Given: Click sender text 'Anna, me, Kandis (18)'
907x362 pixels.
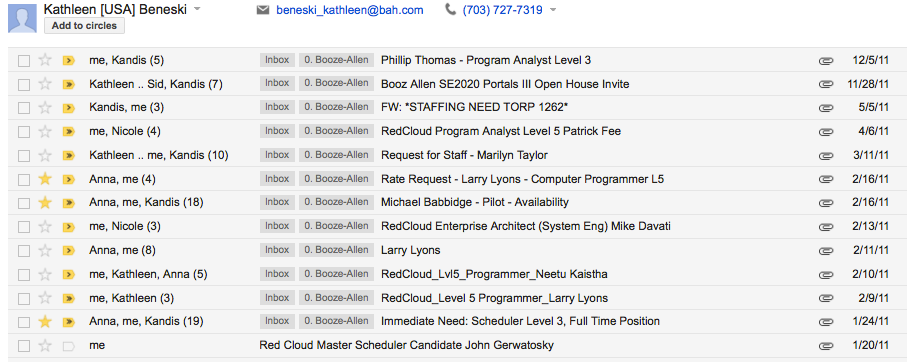Looking at the screenshot, I should [x=146, y=202].
